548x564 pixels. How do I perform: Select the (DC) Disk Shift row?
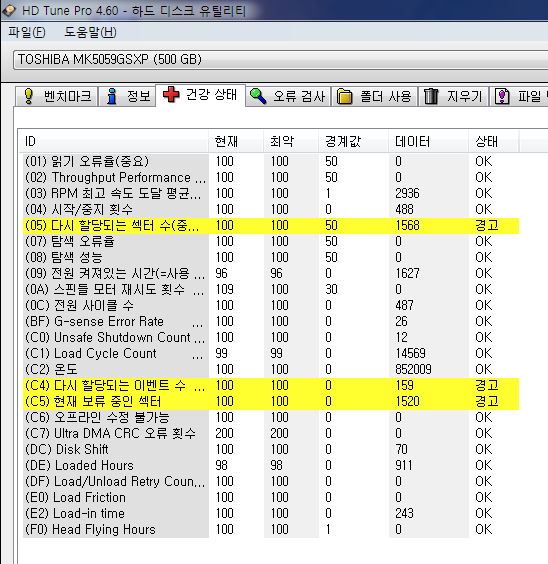(271, 450)
